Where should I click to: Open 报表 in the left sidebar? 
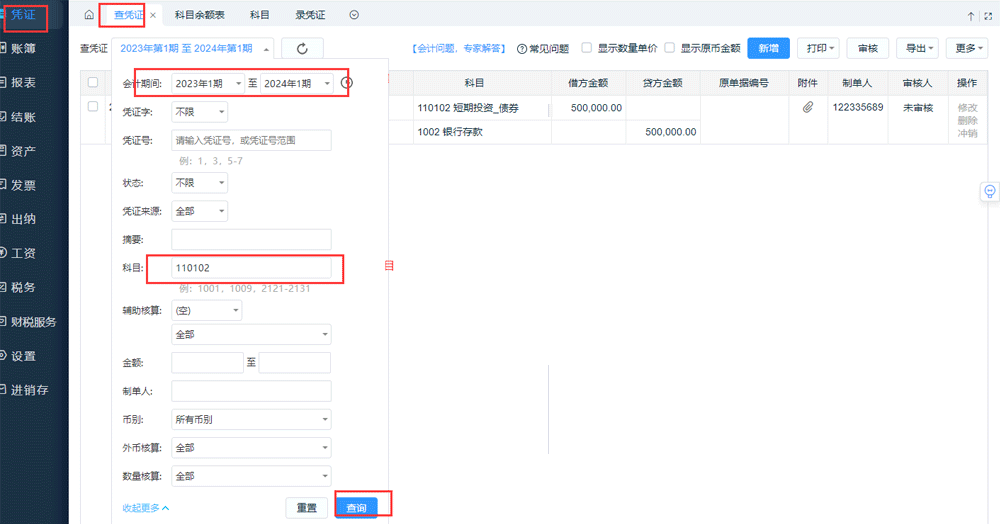[24, 83]
